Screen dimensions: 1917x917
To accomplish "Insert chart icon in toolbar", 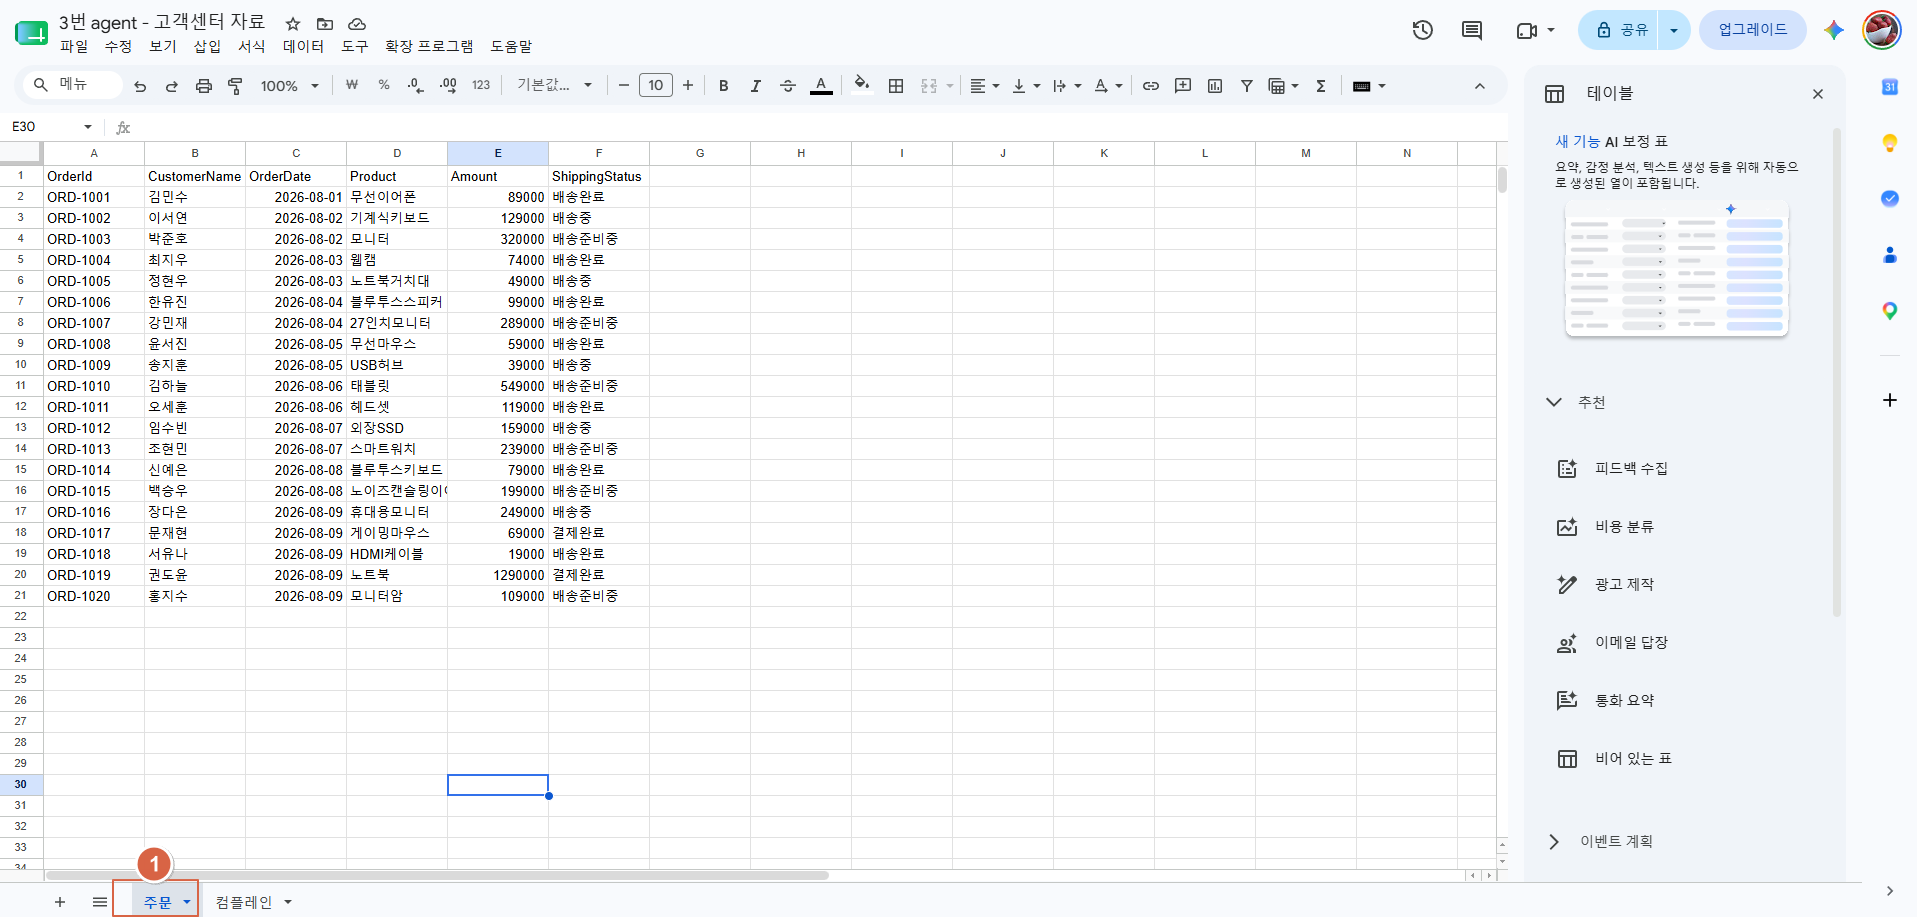I will (1215, 86).
